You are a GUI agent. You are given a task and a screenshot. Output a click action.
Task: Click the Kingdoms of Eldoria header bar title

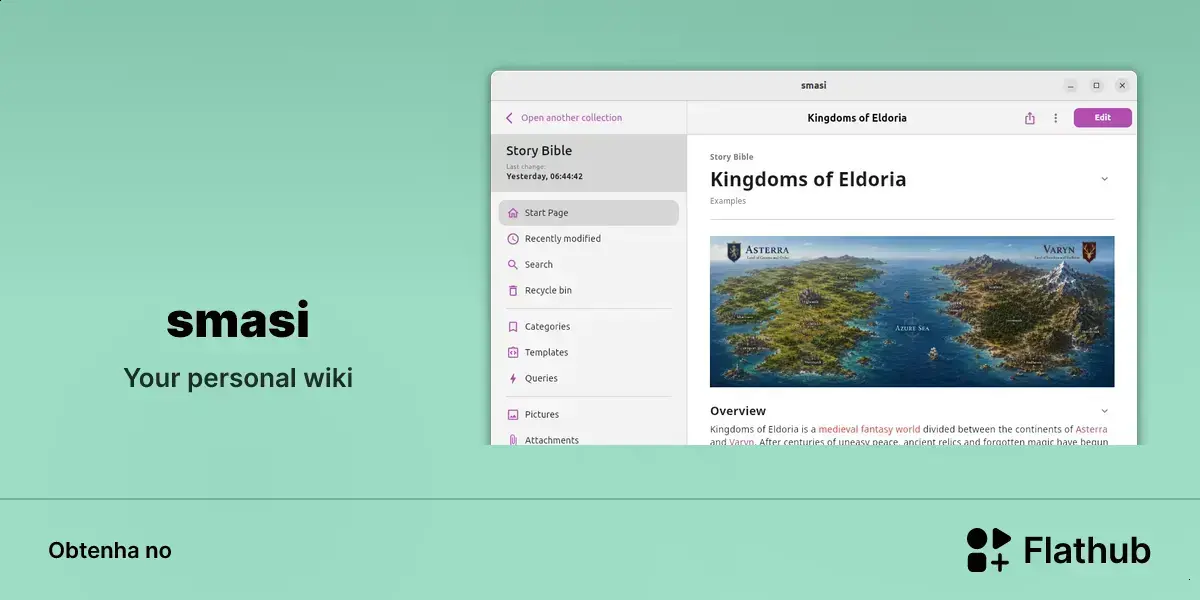(x=857, y=118)
